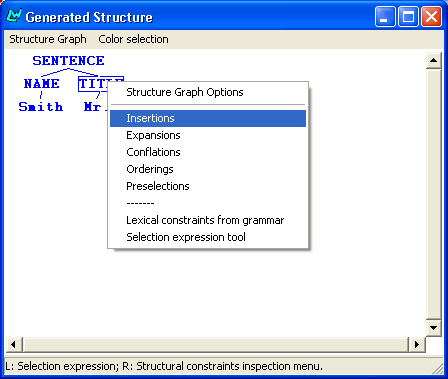
Task: Select Insertions from the context menu
Action: coord(208,118)
